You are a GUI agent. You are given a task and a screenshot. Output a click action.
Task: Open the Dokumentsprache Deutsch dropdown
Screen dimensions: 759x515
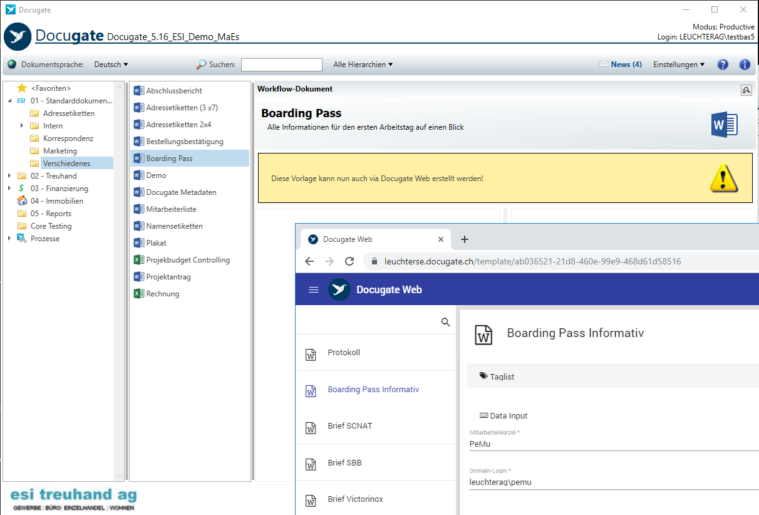click(111, 64)
